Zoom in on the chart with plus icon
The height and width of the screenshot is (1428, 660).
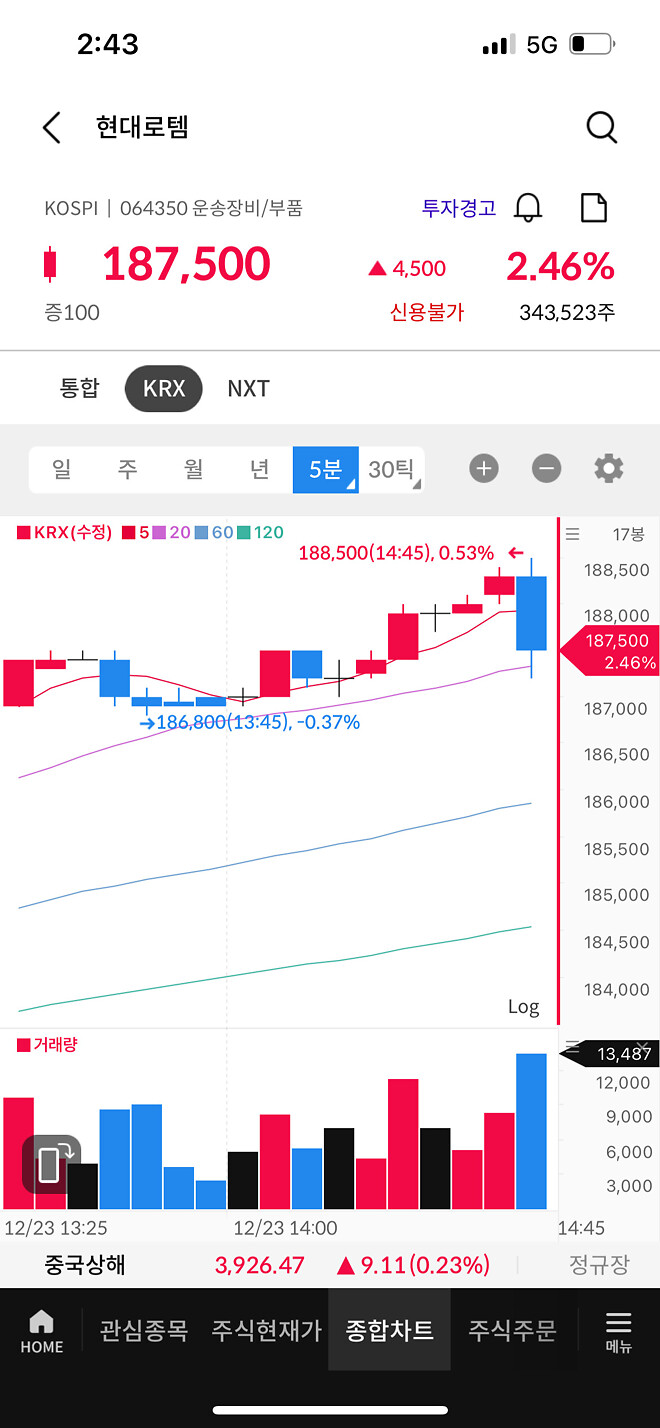click(x=484, y=468)
